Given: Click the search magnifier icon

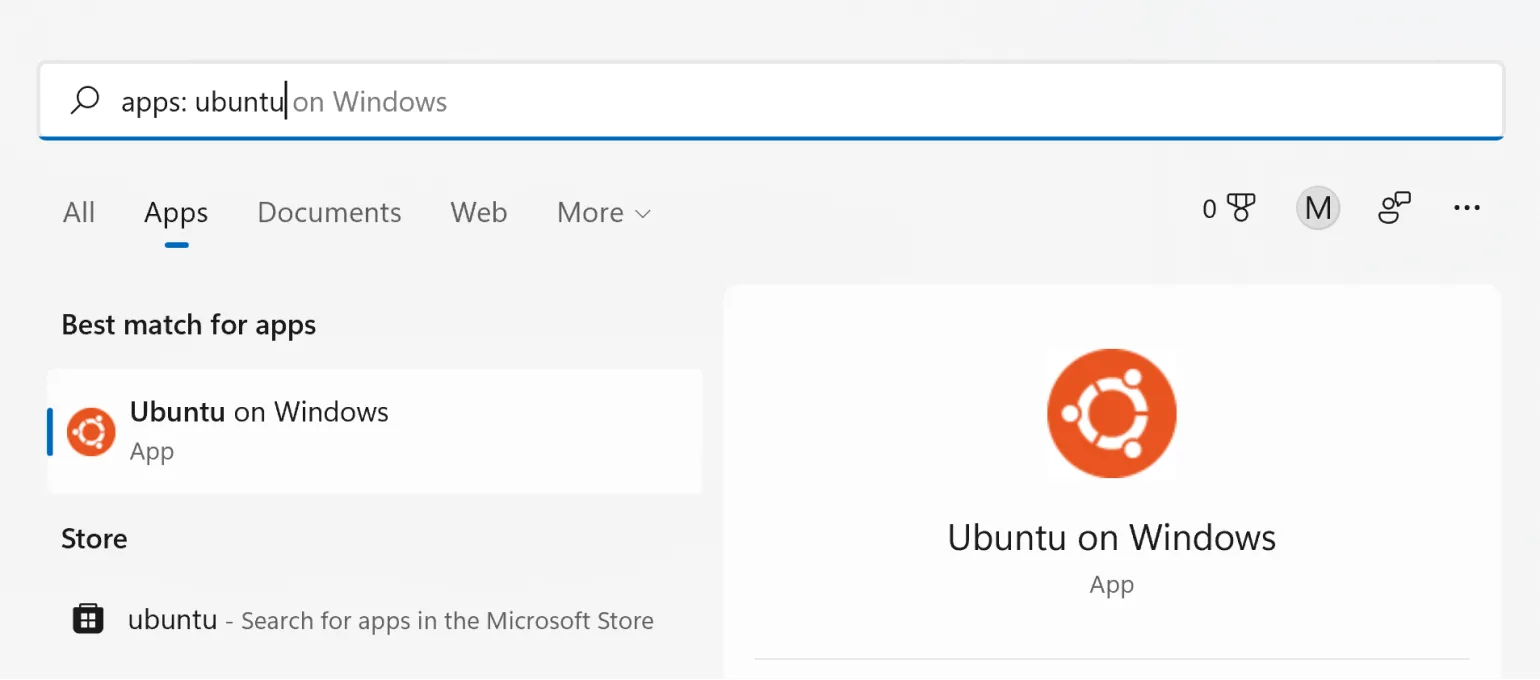Looking at the screenshot, I should click(x=85, y=100).
